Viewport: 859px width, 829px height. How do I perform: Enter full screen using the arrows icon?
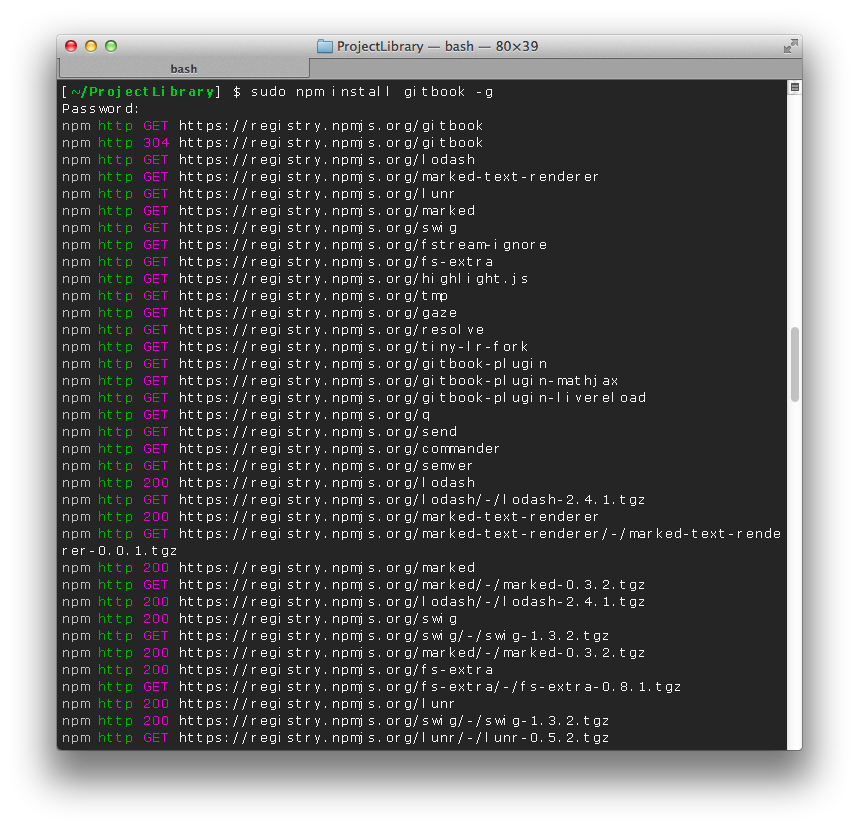pyautogui.click(x=790, y=46)
